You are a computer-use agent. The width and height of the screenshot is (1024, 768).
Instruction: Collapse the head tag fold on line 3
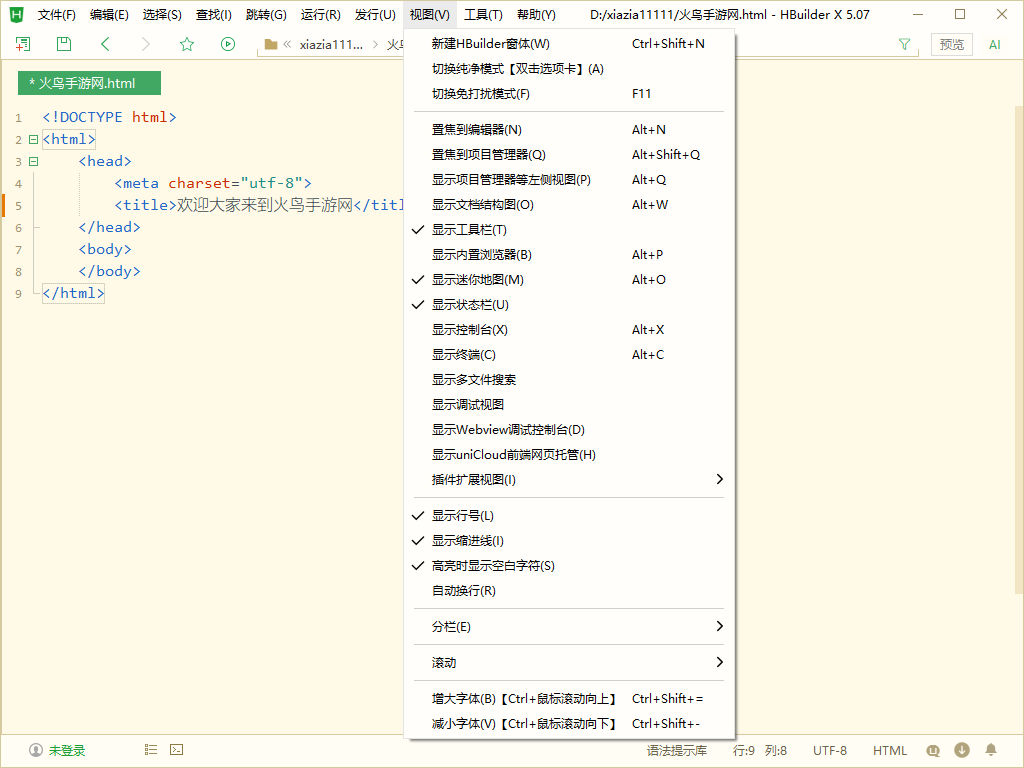click(x=33, y=161)
